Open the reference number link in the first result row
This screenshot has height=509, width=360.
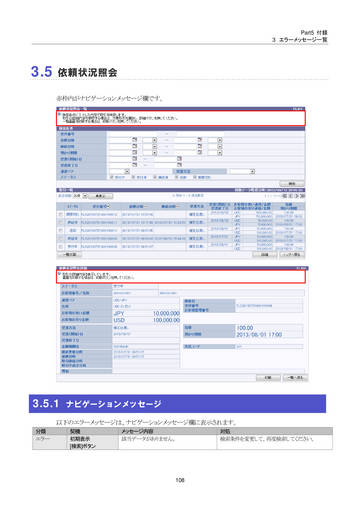pyautogui.click(x=99, y=214)
